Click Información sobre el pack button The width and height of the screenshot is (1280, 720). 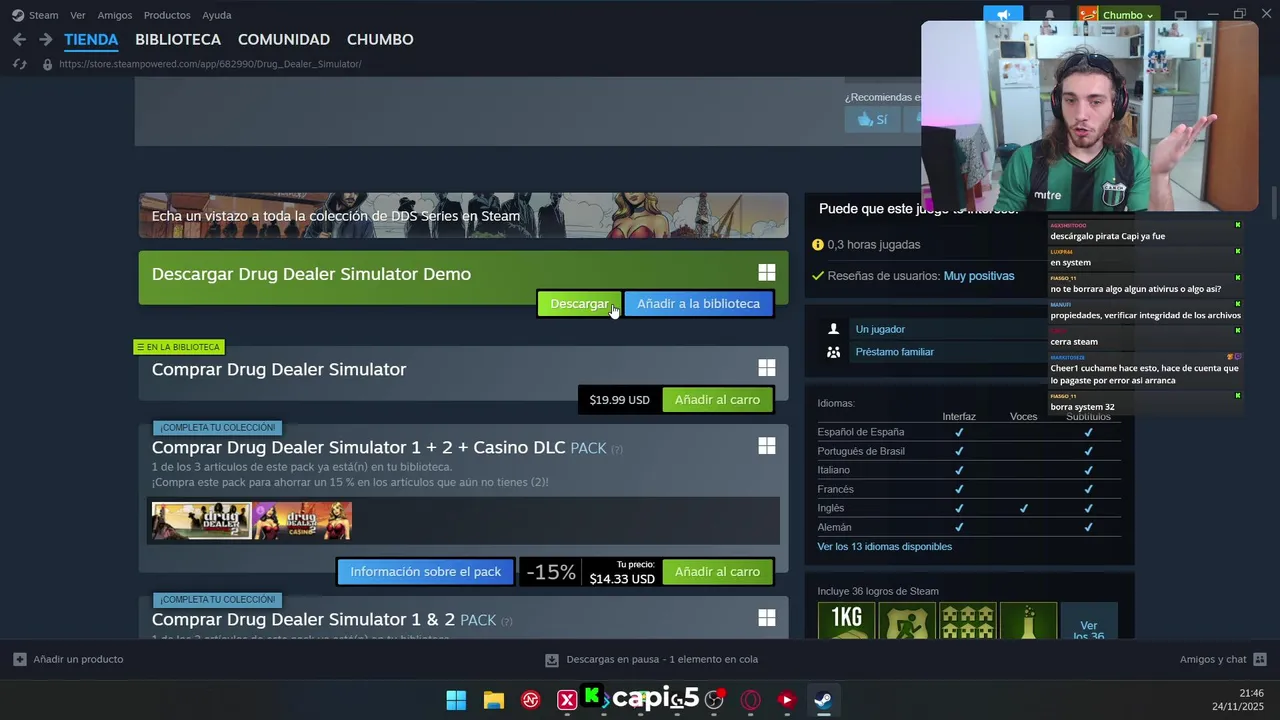click(x=425, y=572)
